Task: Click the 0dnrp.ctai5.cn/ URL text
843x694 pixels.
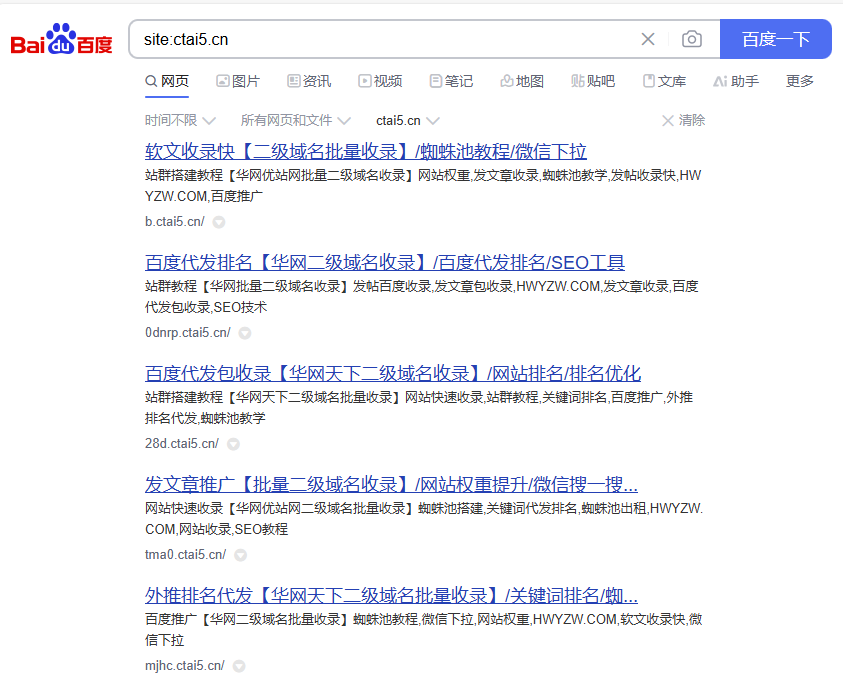Action: coord(188,333)
